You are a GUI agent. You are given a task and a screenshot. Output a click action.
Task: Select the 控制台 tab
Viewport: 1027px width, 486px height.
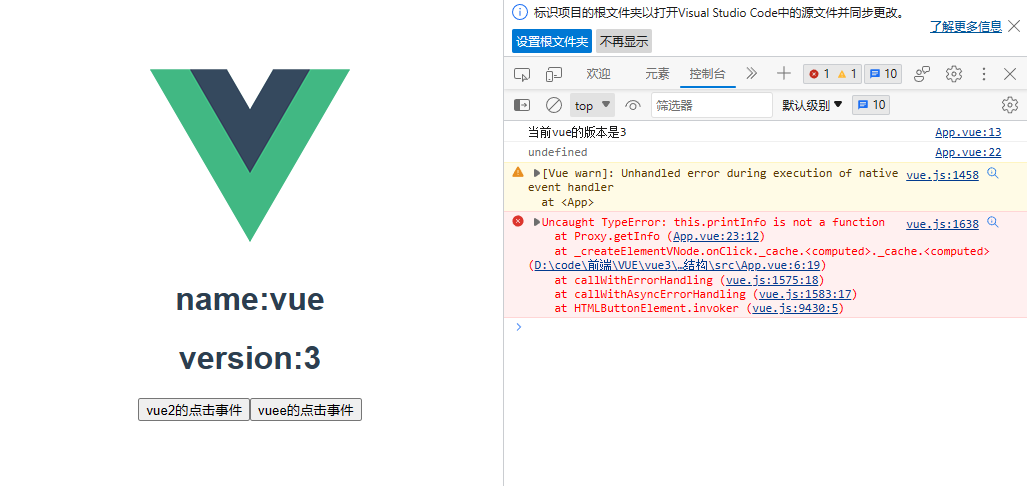(x=707, y=74)
